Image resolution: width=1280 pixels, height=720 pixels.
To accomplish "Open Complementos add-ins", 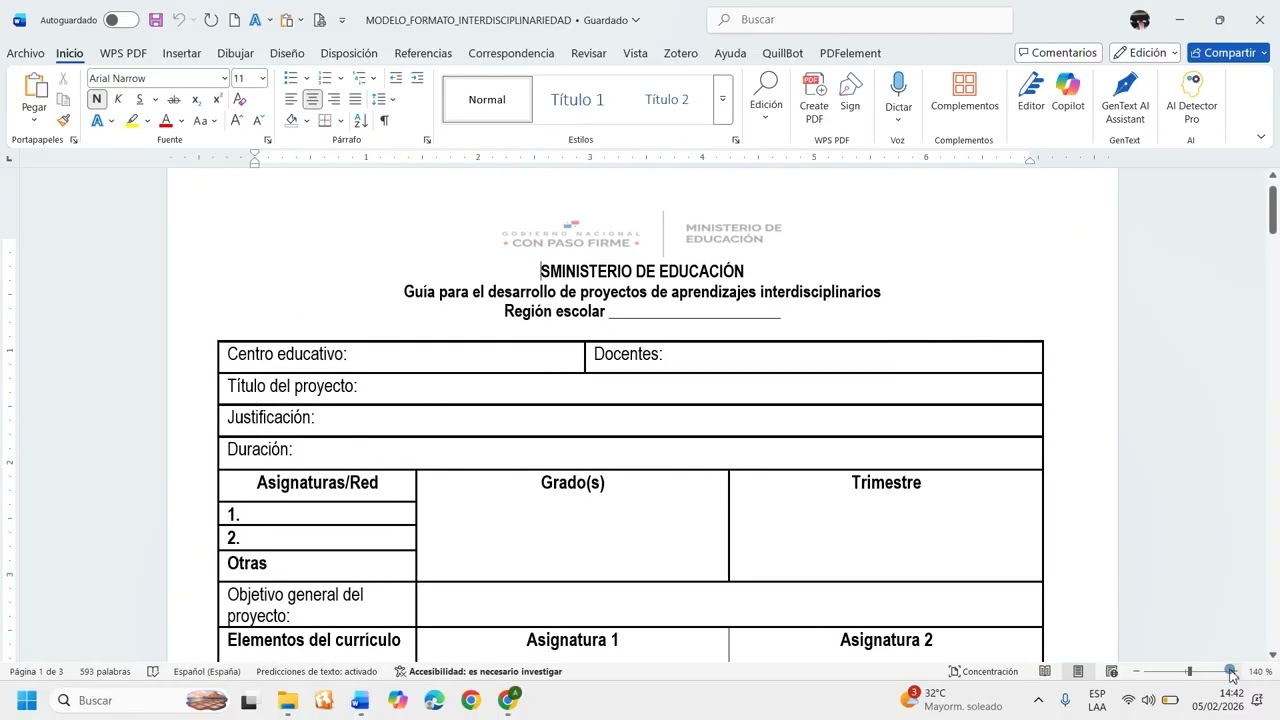I will [965, 92].
